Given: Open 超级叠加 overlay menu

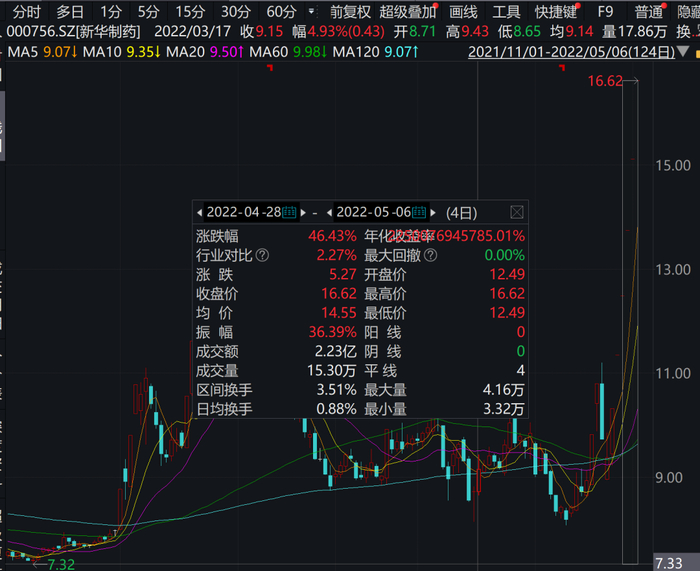Looking at the screenshot, I should [x=408, y=12].
